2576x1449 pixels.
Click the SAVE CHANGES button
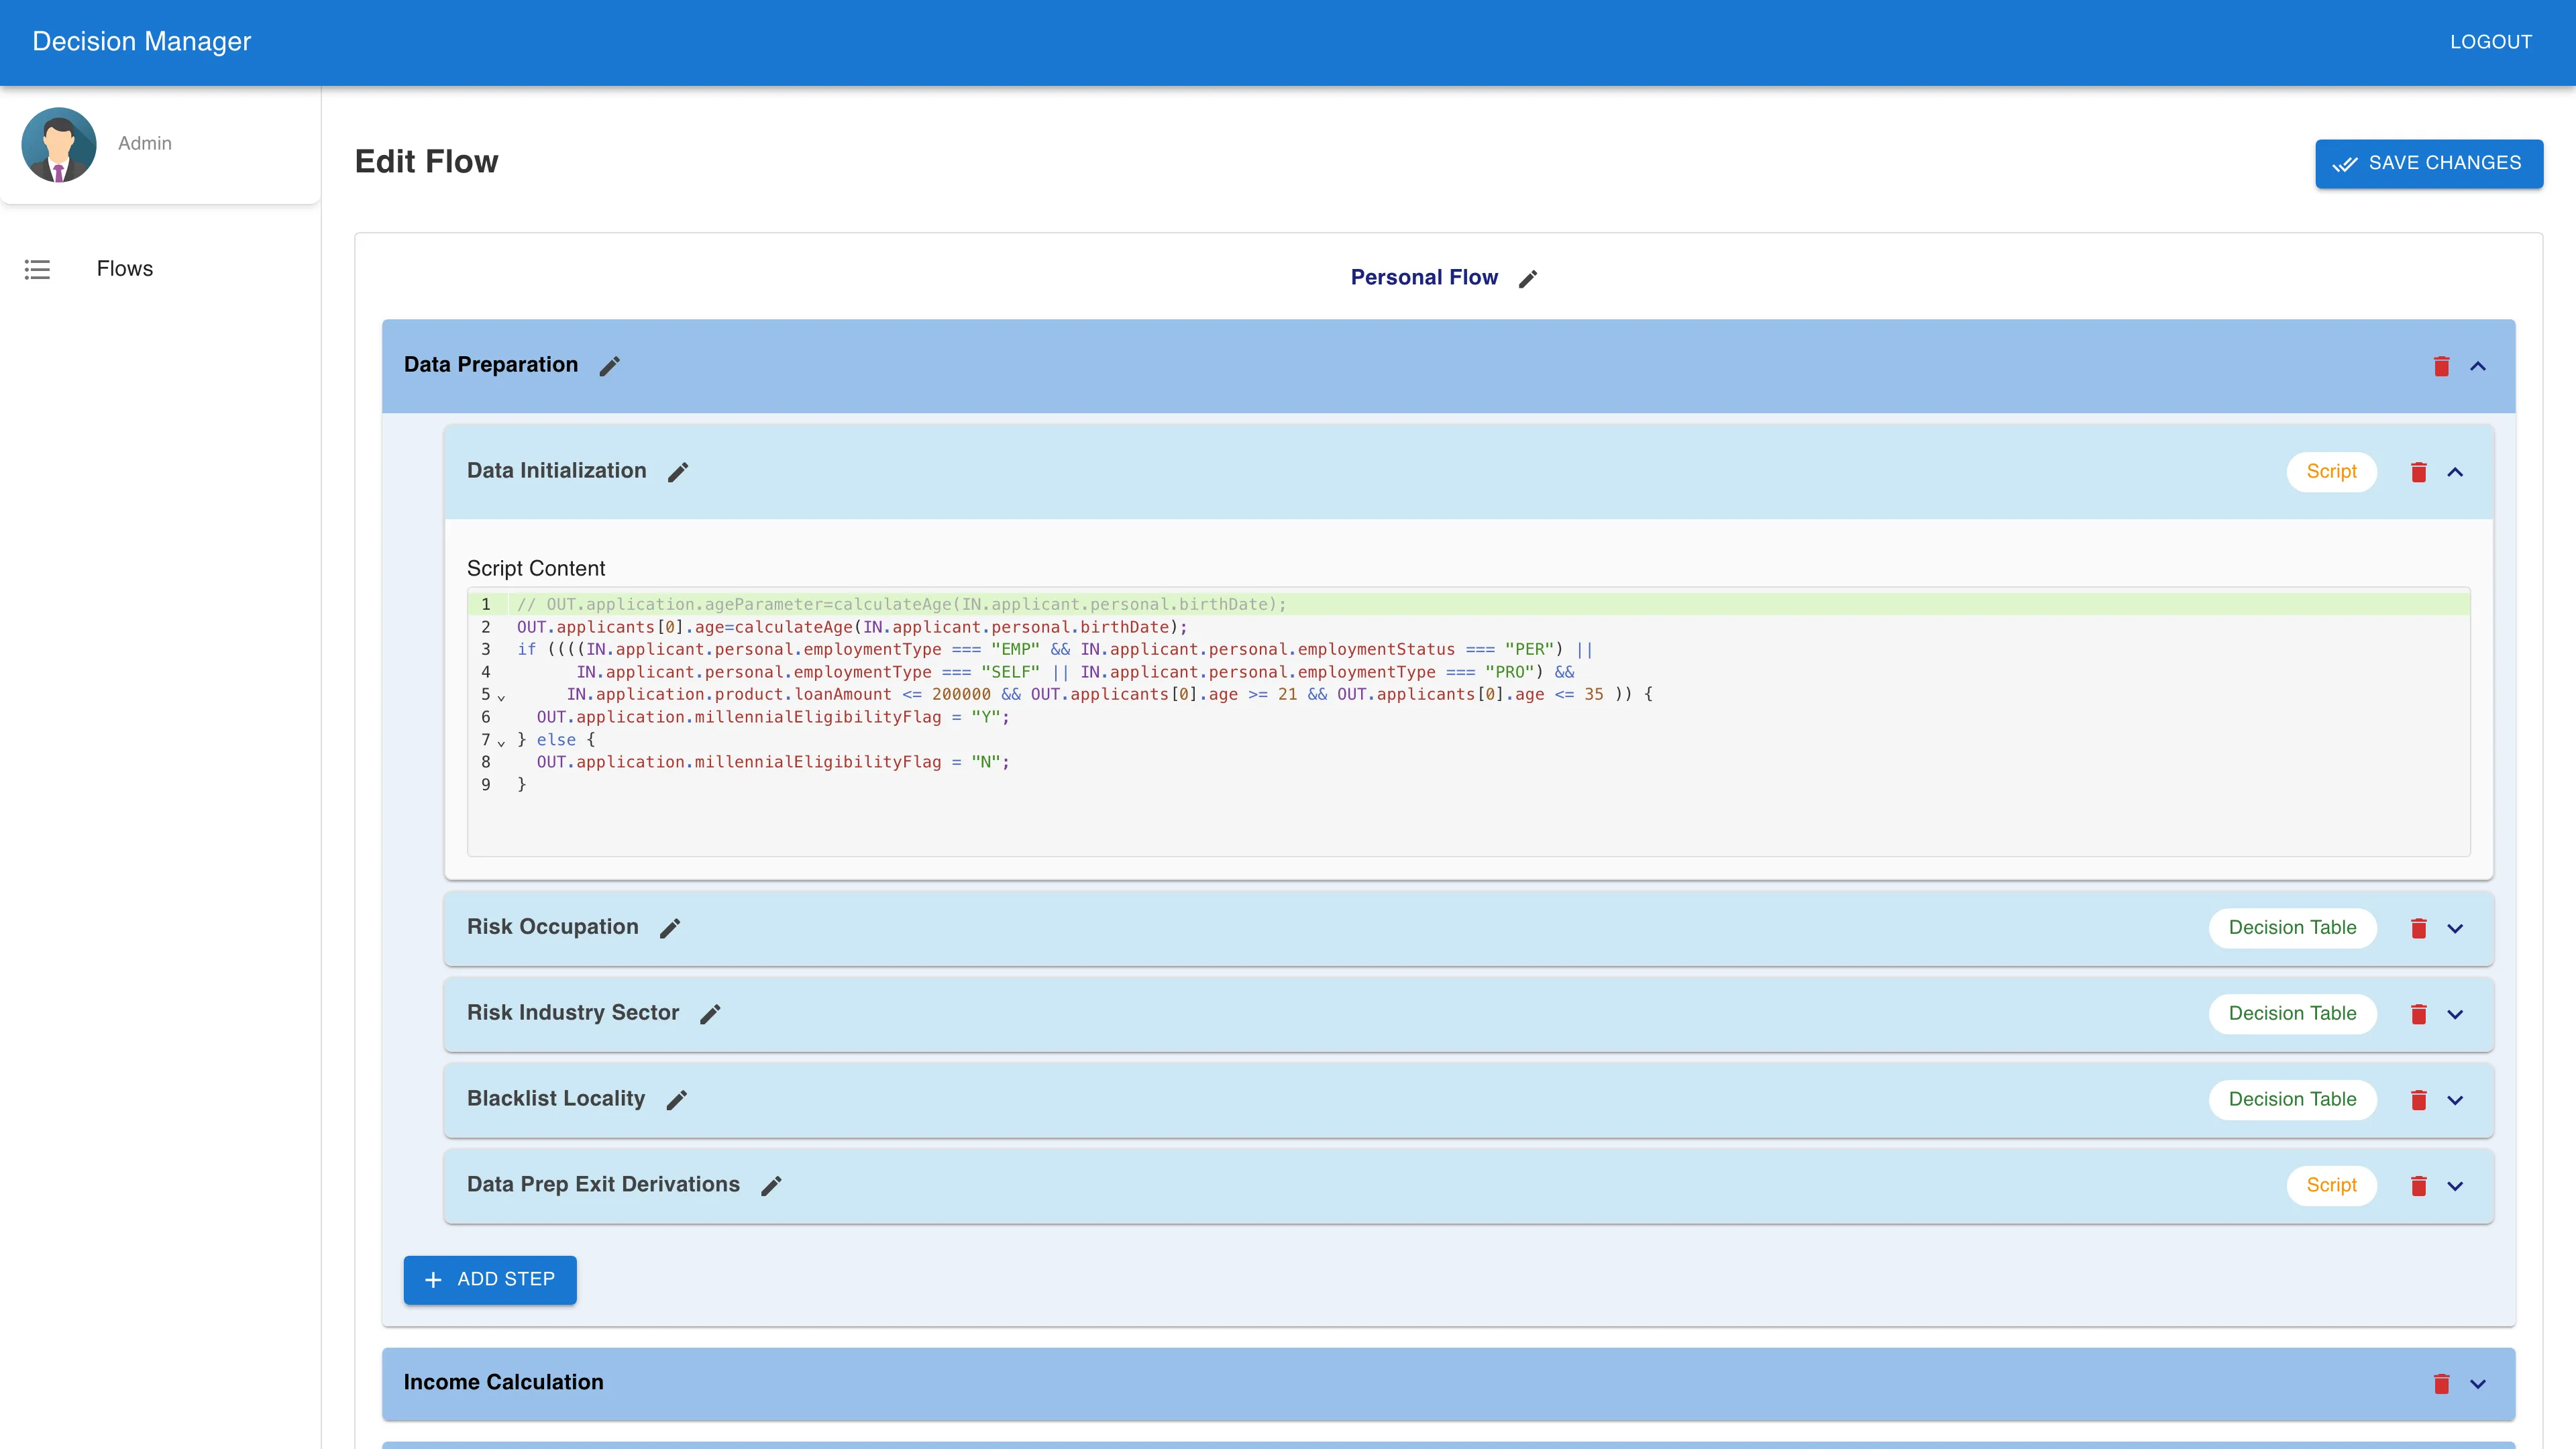tap(2429, 163)
